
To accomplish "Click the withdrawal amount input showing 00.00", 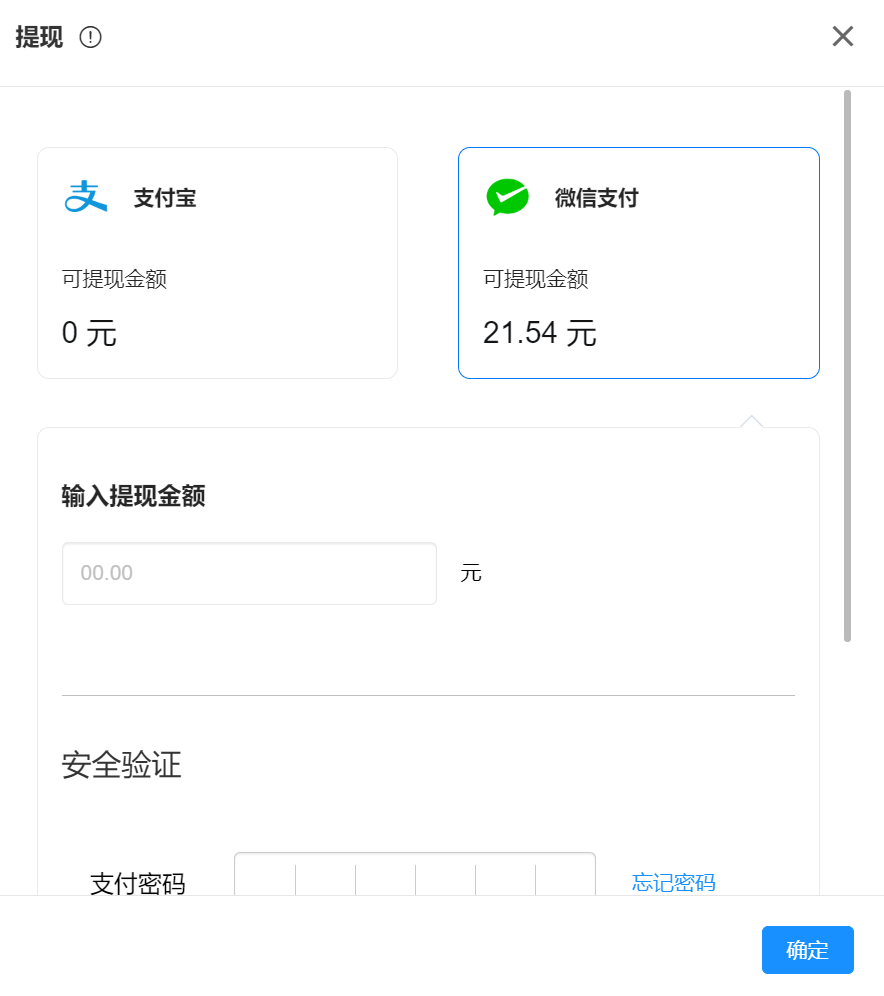I will [x=249, y=573].
